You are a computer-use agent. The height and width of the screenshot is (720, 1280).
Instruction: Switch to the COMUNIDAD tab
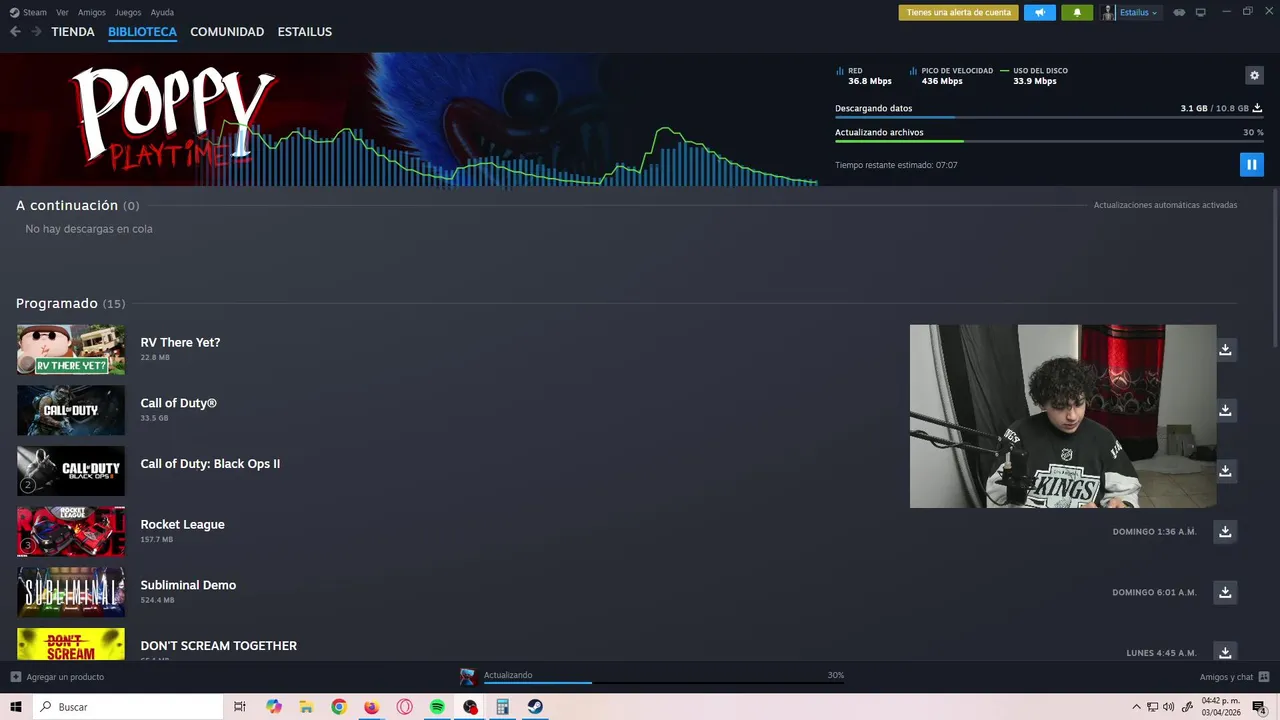click(x=227, y=32)
